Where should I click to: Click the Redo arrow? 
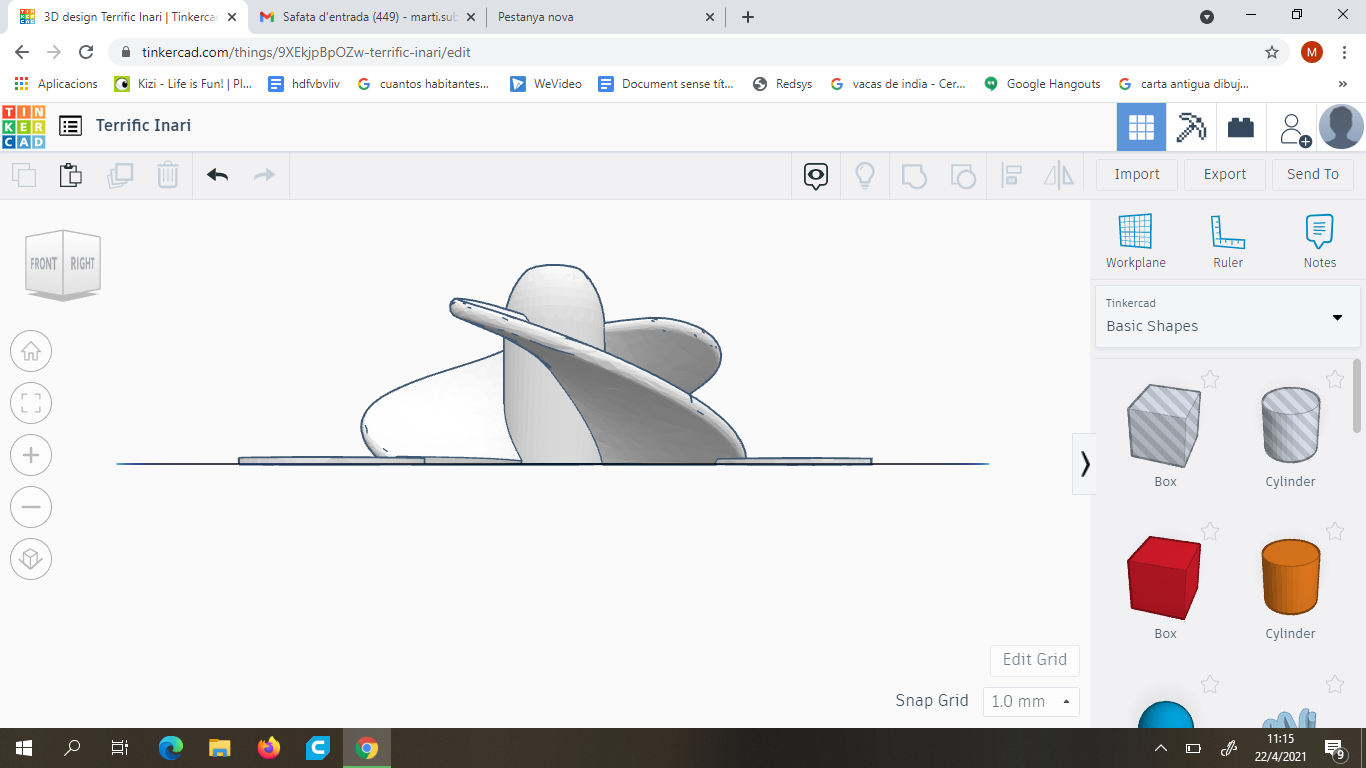coord(264,175)
